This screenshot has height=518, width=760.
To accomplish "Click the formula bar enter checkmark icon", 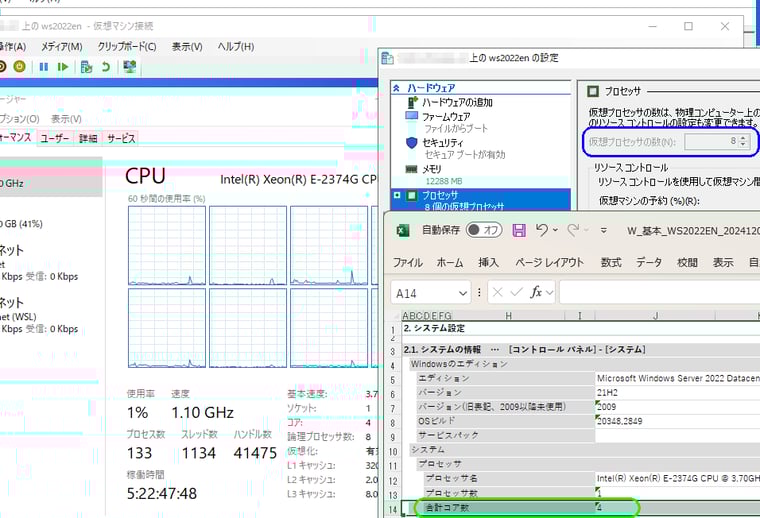I will (x=517, y=292).
